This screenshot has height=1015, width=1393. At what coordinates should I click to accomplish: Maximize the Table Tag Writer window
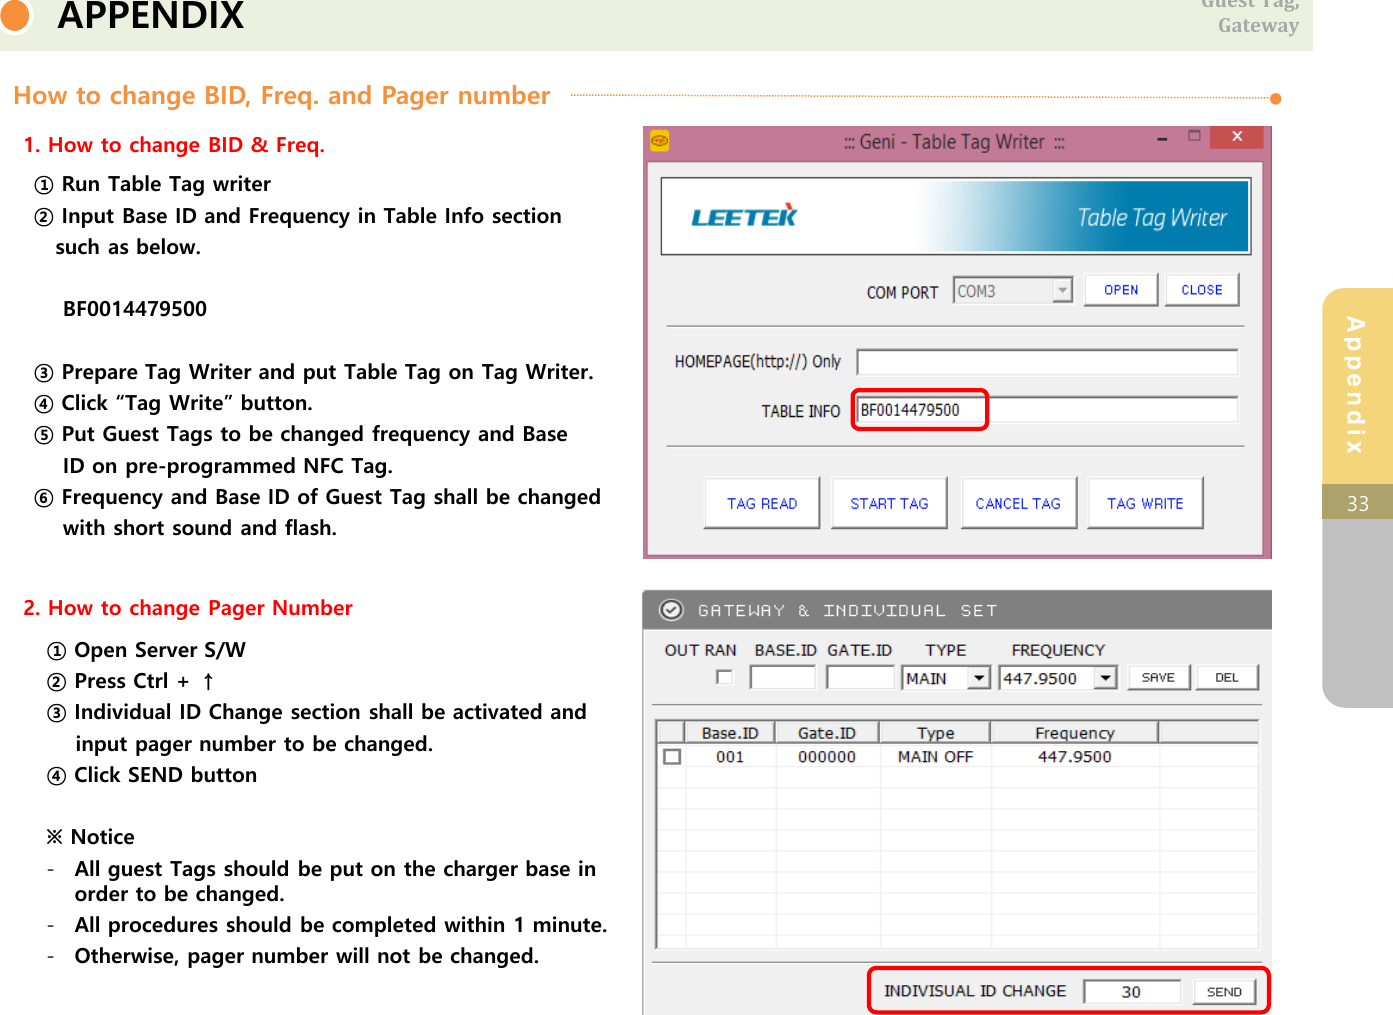tap(1194, 137)
